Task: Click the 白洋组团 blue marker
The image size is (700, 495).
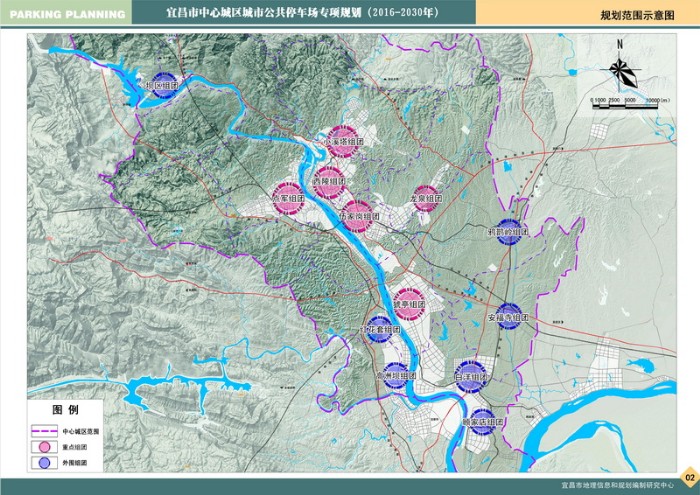Action: pyautogui.click(x=469, y=374)
